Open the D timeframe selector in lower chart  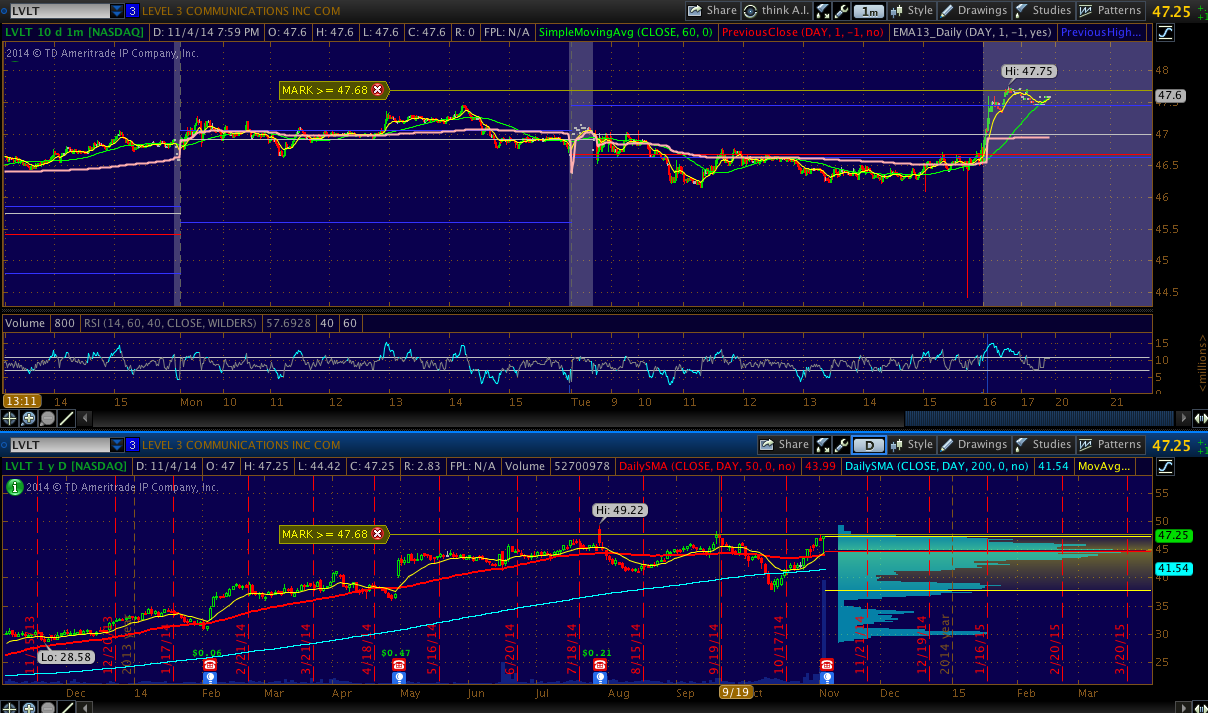click(x=871, y=445)
